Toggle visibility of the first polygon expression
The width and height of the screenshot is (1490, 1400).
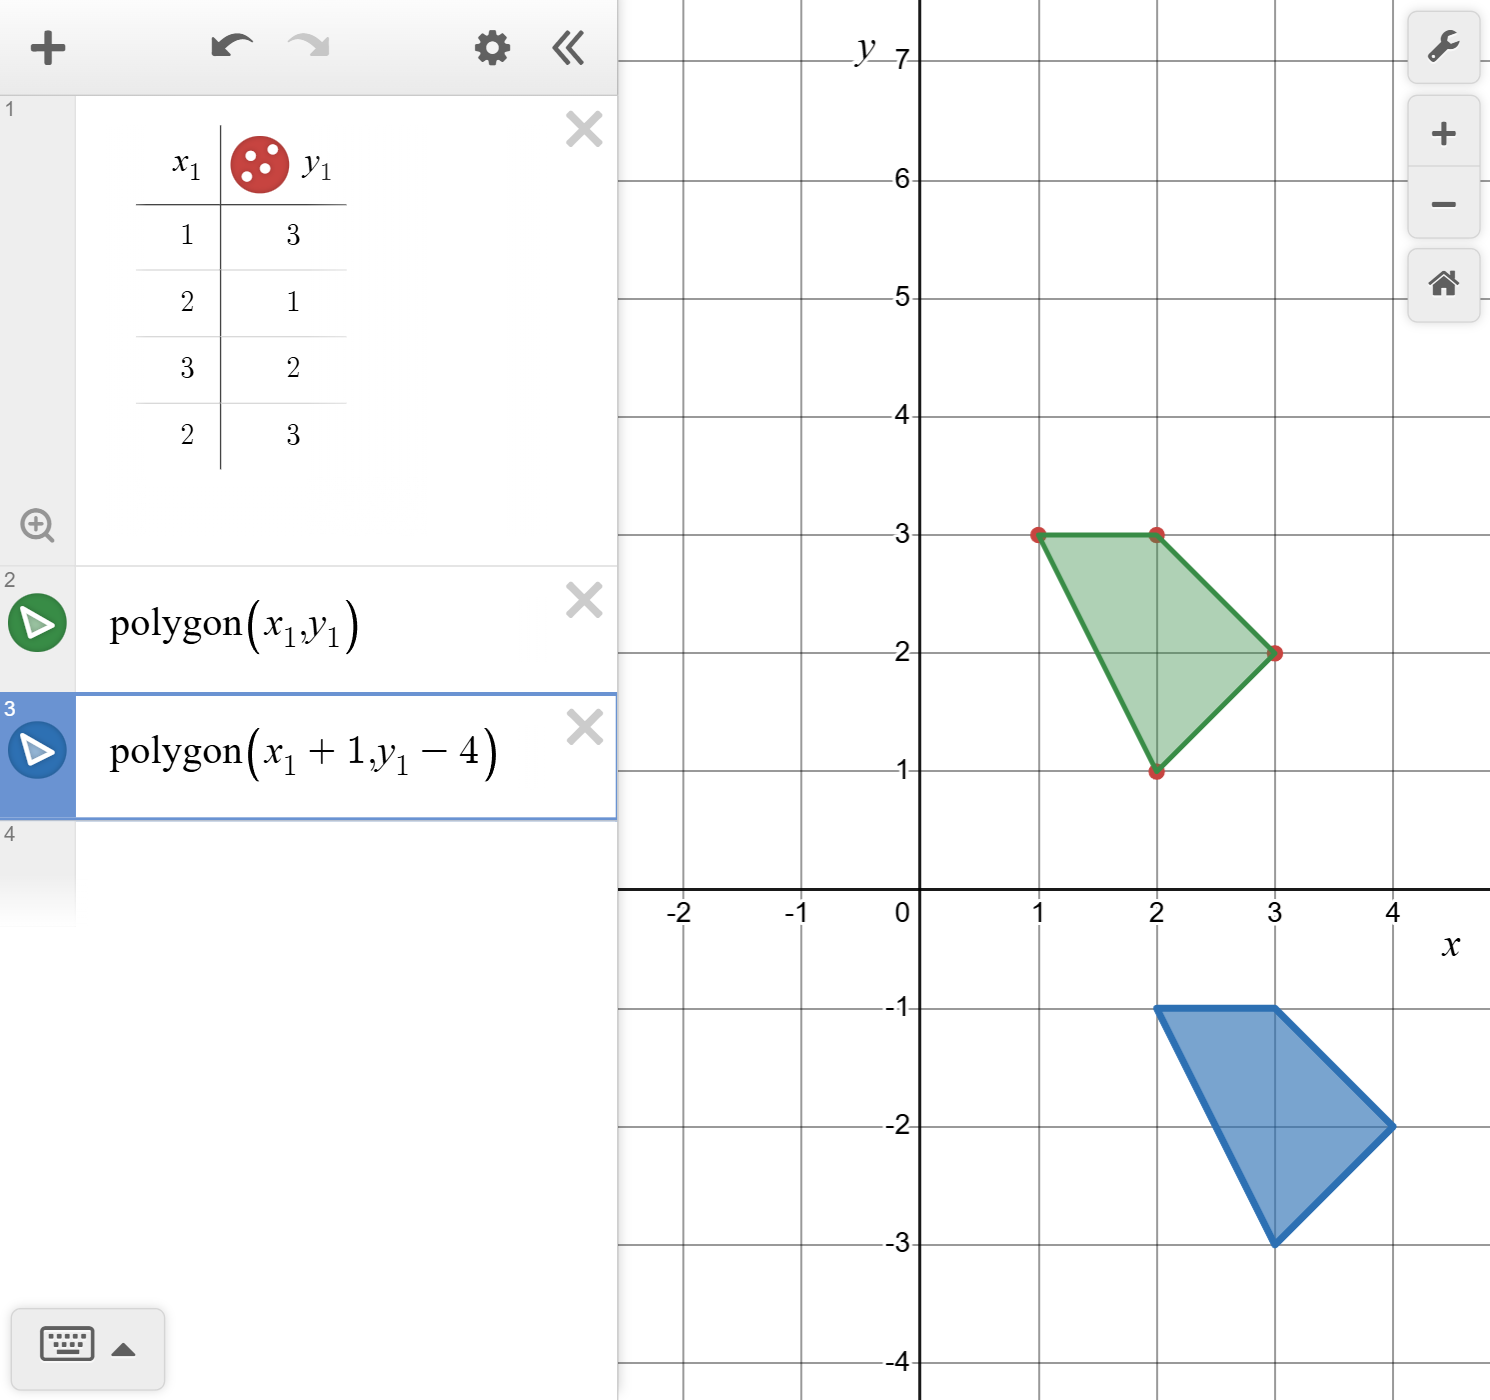(x=37, y=623)
